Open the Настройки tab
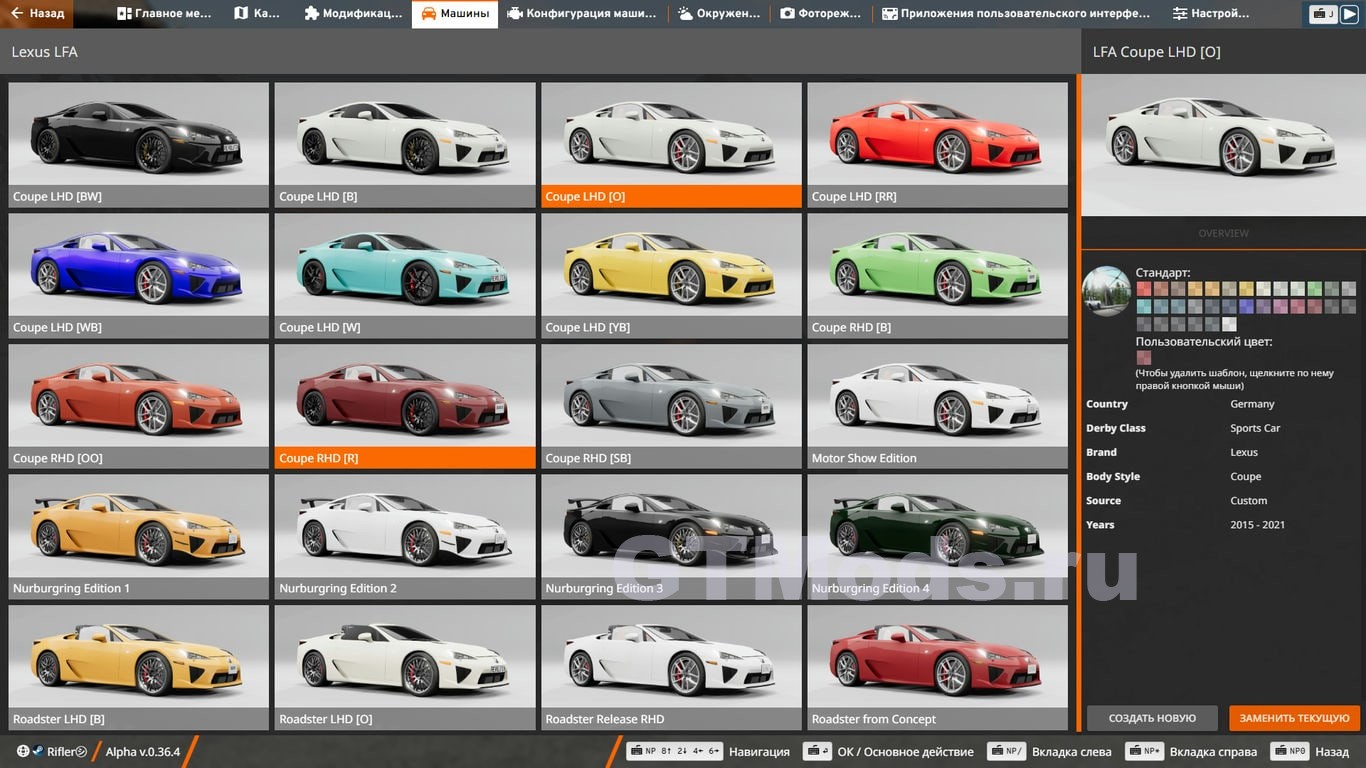 point(1211,14)
